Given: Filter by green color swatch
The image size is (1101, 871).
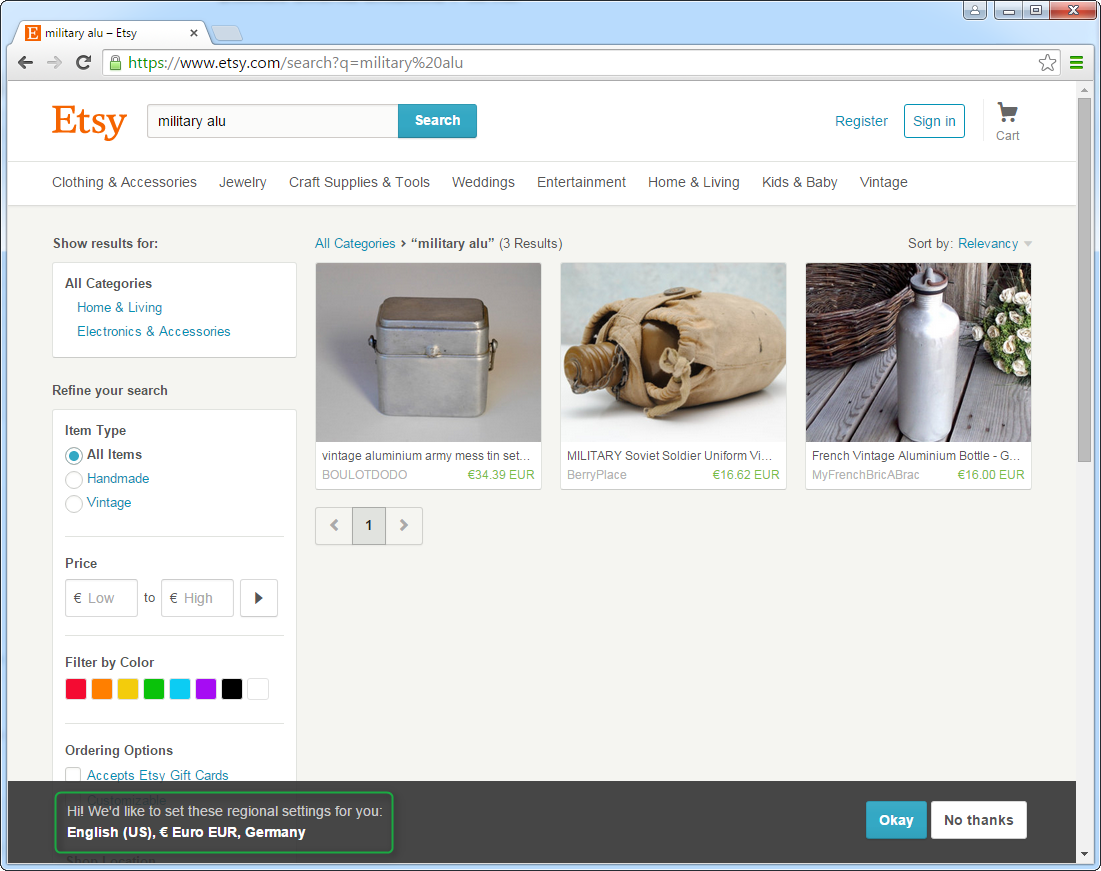Looking at the screenshot, I should click(154, 689).
